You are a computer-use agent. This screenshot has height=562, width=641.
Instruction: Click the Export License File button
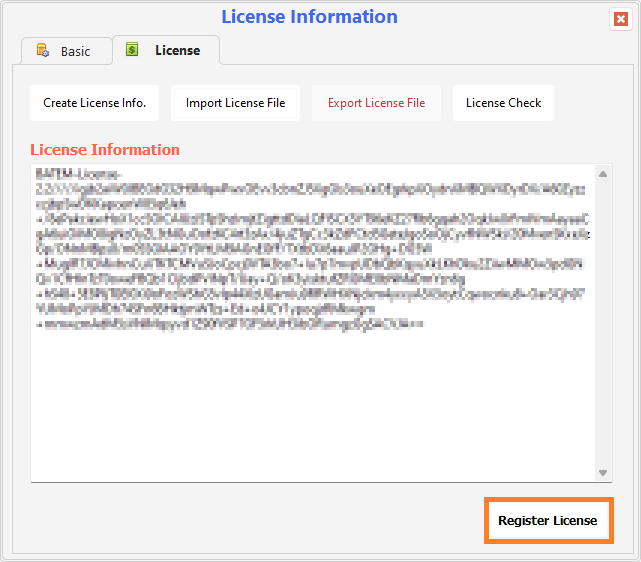click(376, 103)
